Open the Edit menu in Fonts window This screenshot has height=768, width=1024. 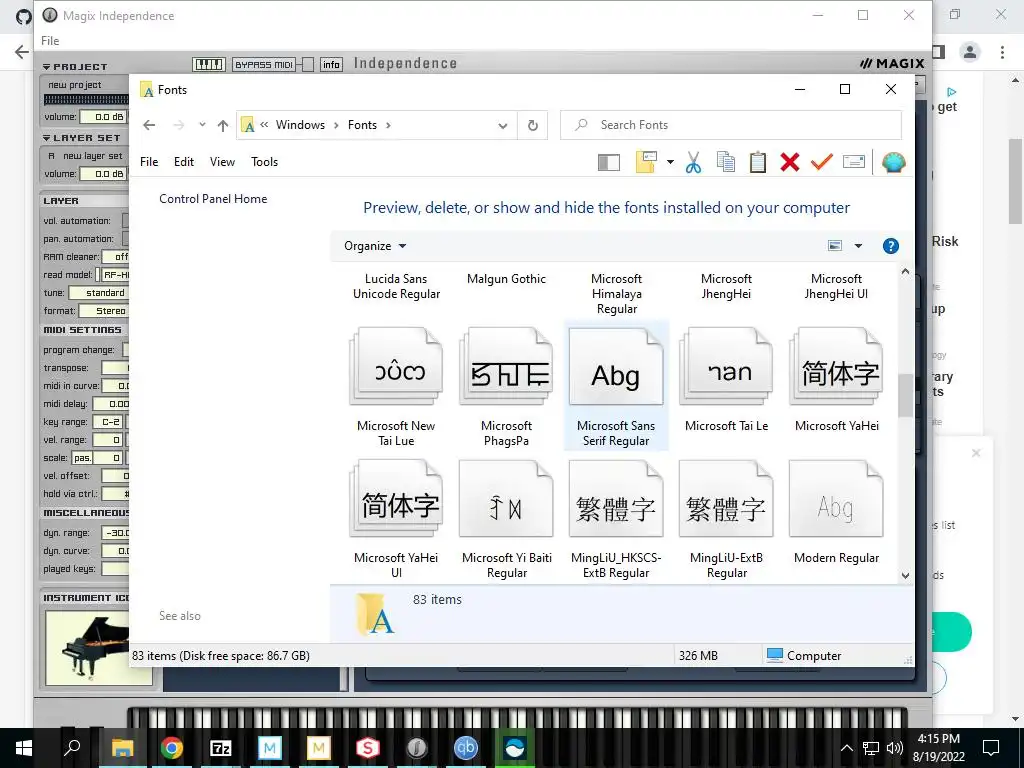coord(184,161)
